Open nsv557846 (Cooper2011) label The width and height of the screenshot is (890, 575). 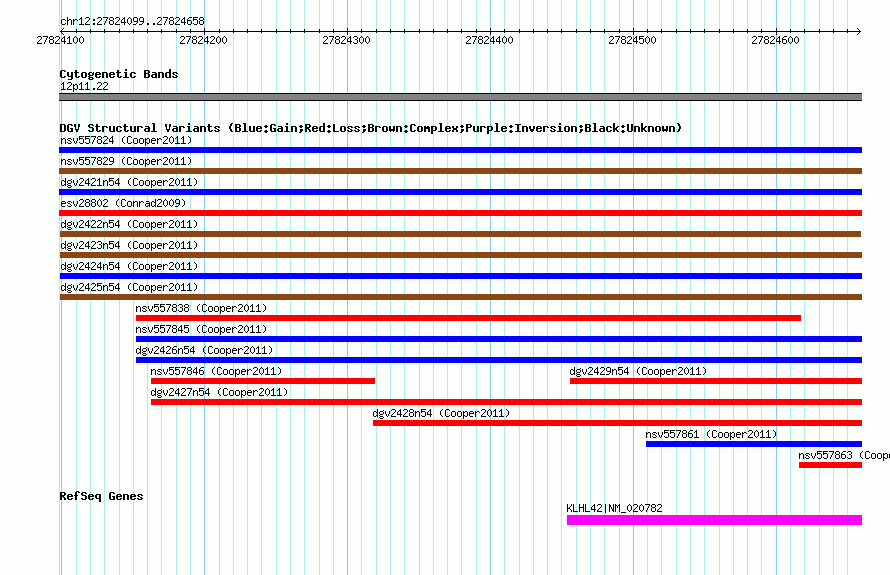click(x=216, y=371)
